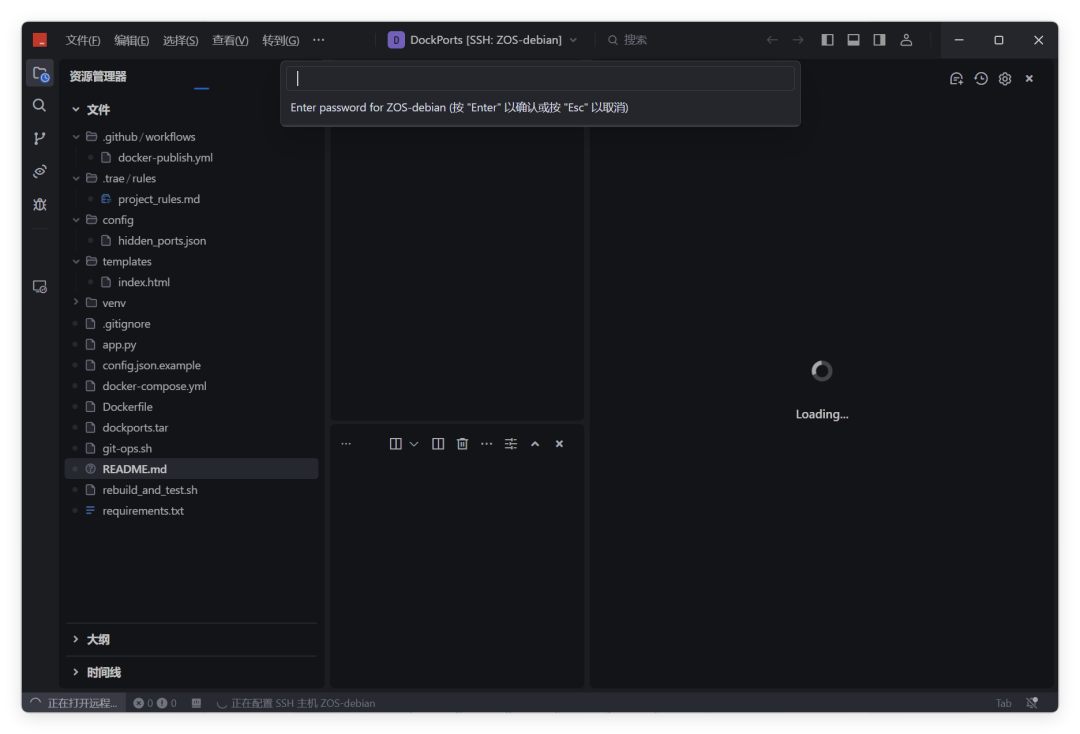This screenshot has height=734, width=1080.
Task: Click the leftmost panel ellipsis
Action: coord(346,443)
